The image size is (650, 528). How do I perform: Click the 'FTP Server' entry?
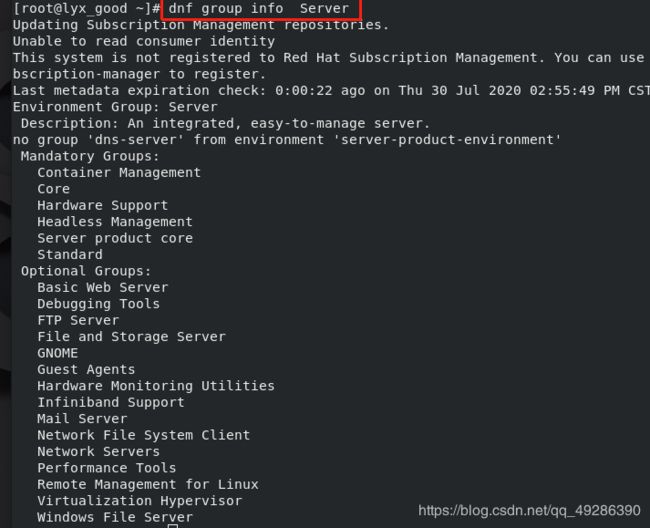[x=78, y=320]
